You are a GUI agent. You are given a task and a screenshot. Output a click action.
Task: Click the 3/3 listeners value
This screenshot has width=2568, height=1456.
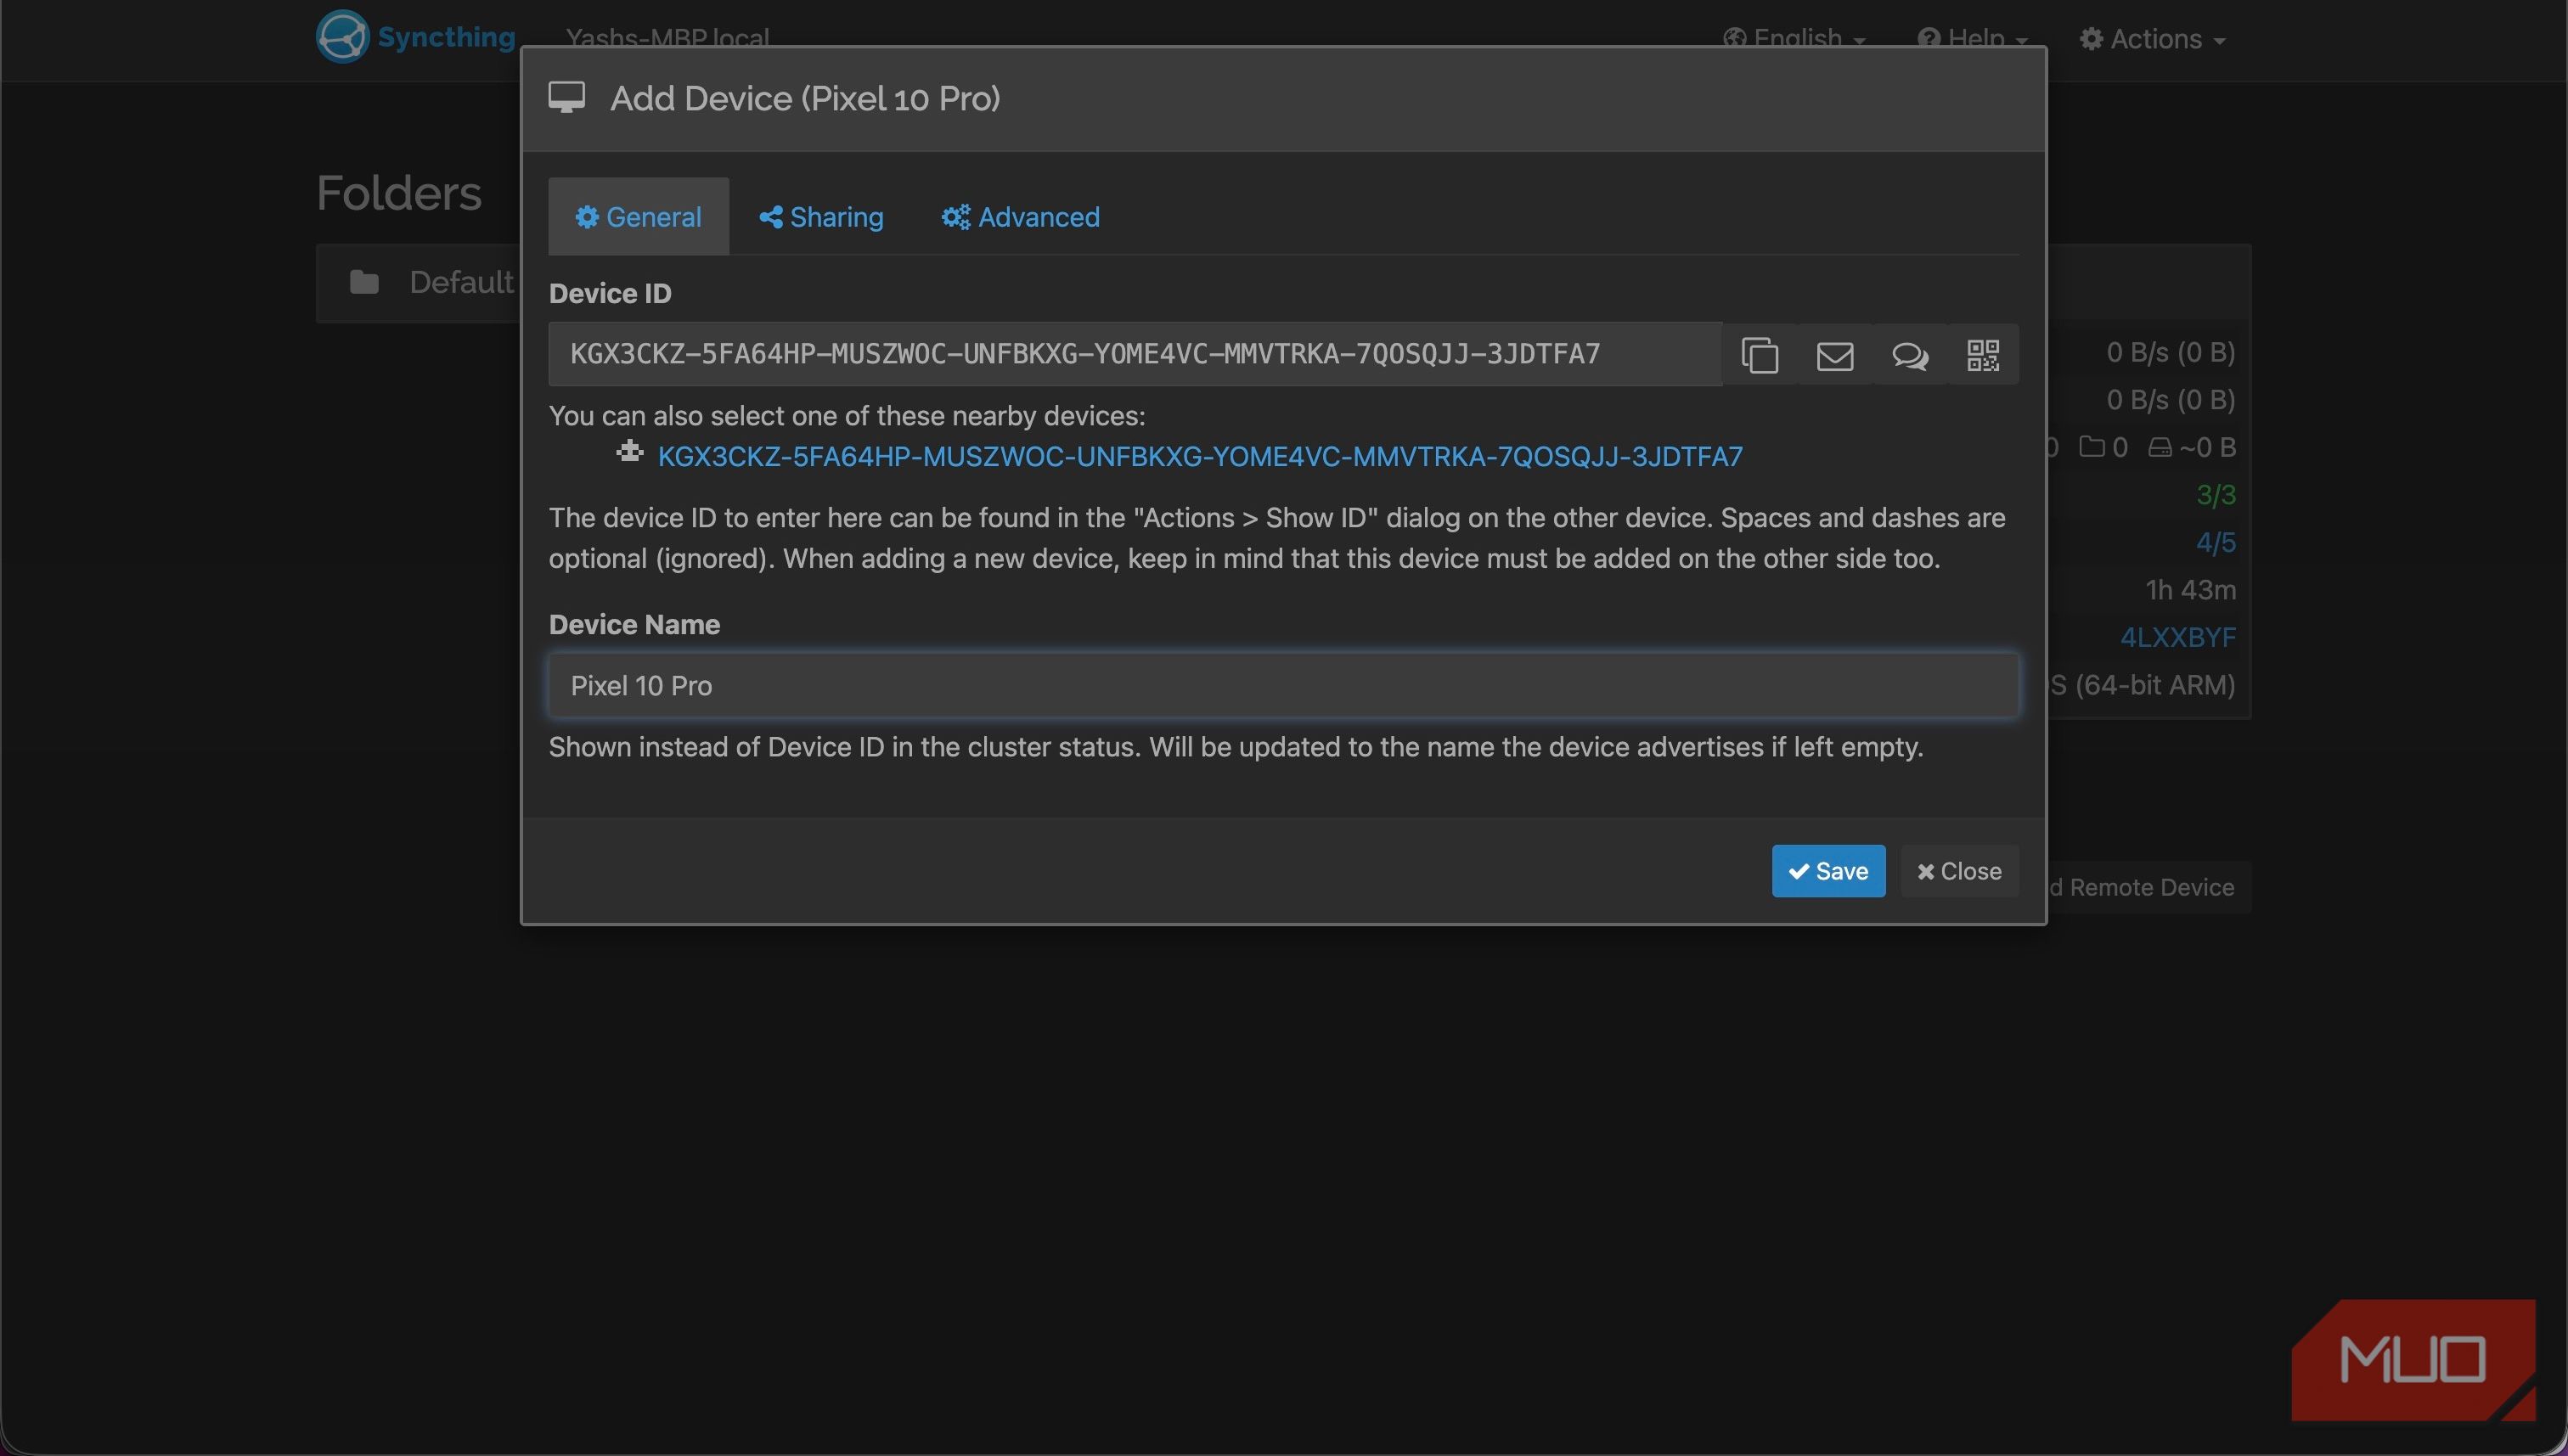[x=2216, y=495]
